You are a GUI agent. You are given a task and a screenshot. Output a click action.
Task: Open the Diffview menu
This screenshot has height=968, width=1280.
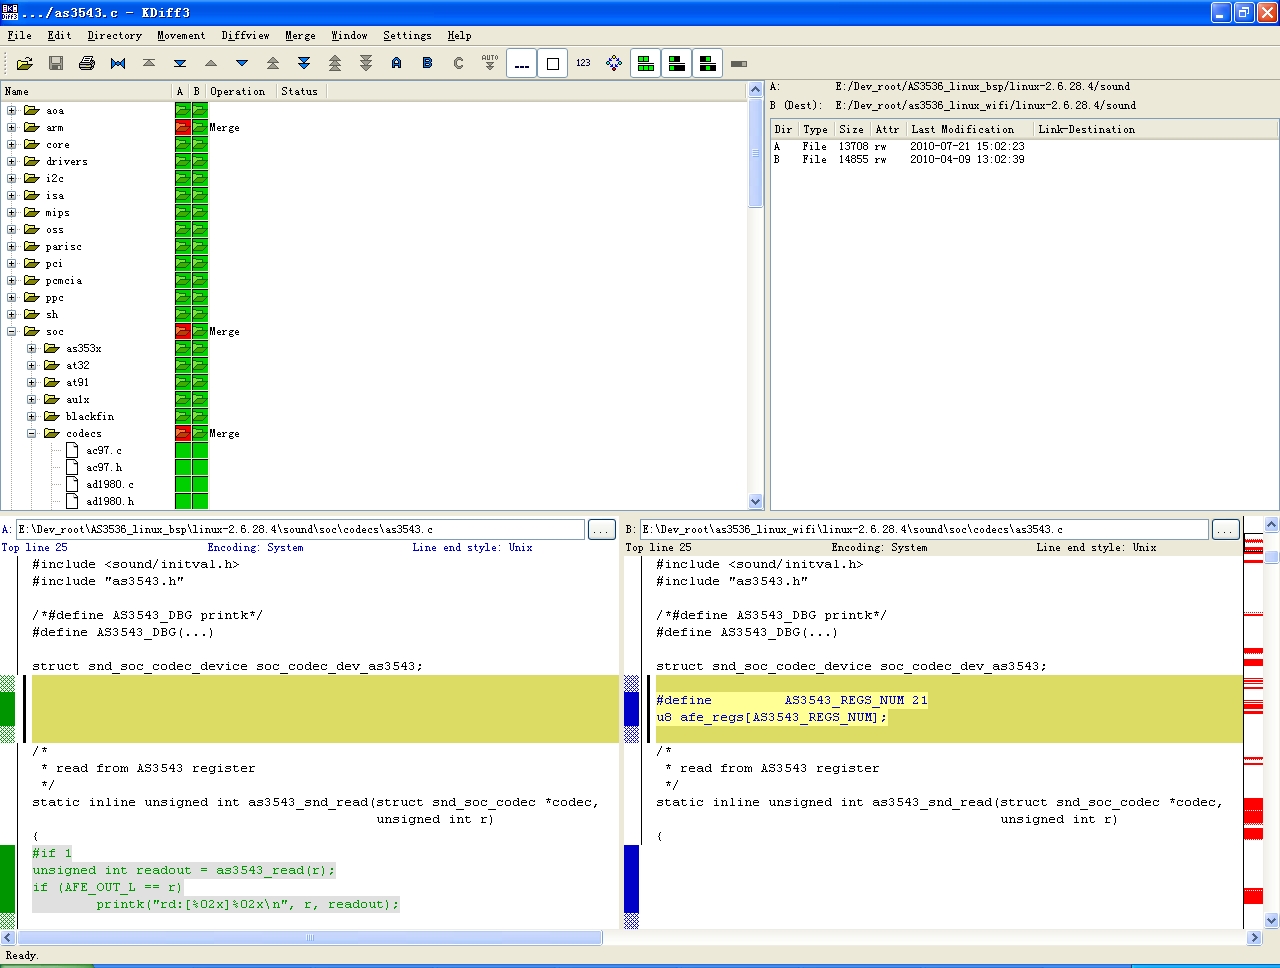(x=245, y=35)
